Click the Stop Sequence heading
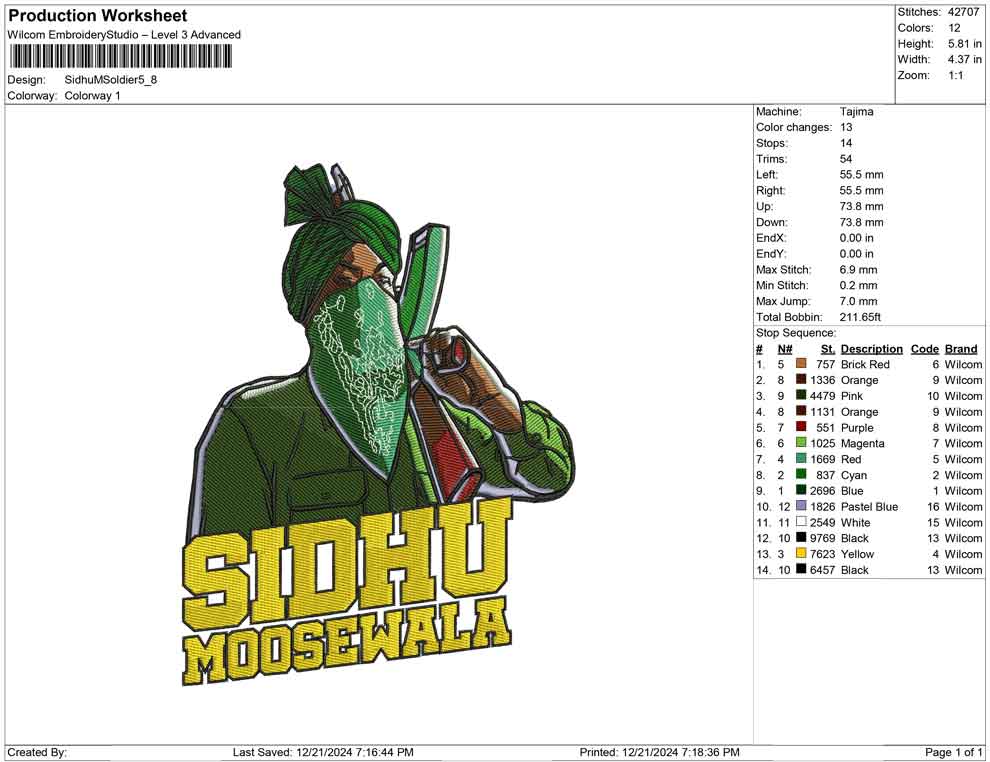 point(796,332)
